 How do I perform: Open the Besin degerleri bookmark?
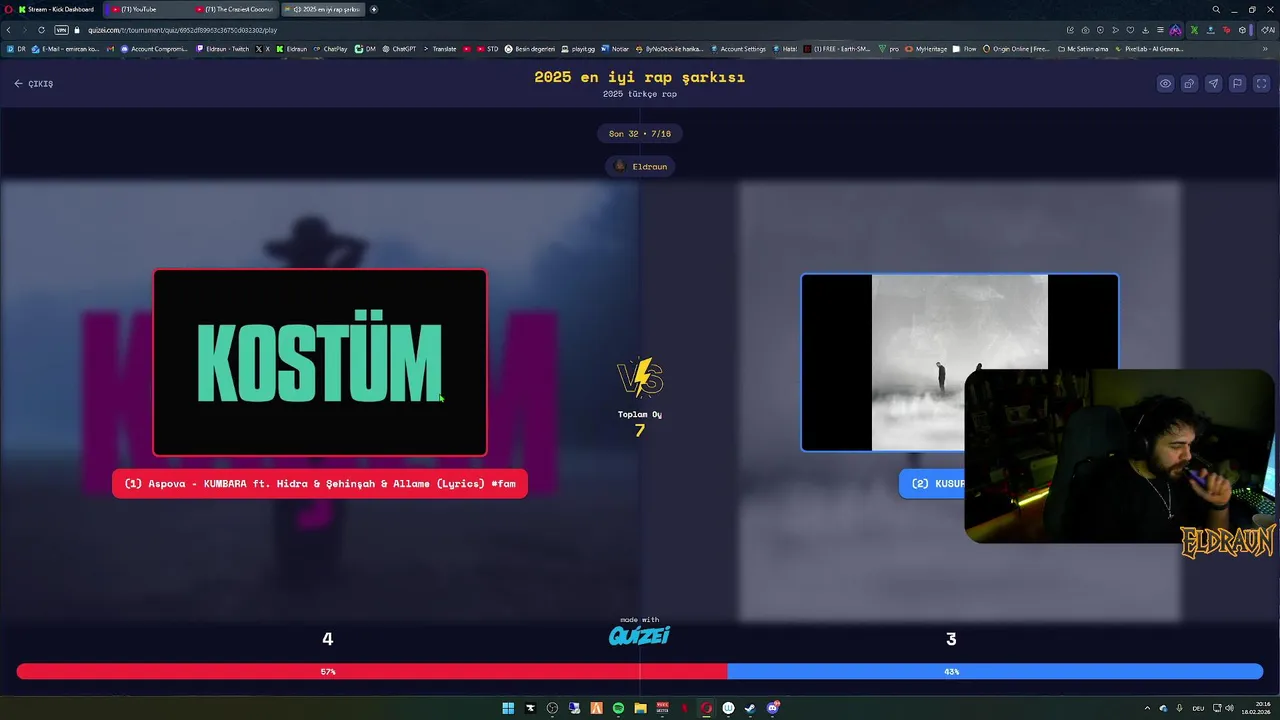[530, 49]
